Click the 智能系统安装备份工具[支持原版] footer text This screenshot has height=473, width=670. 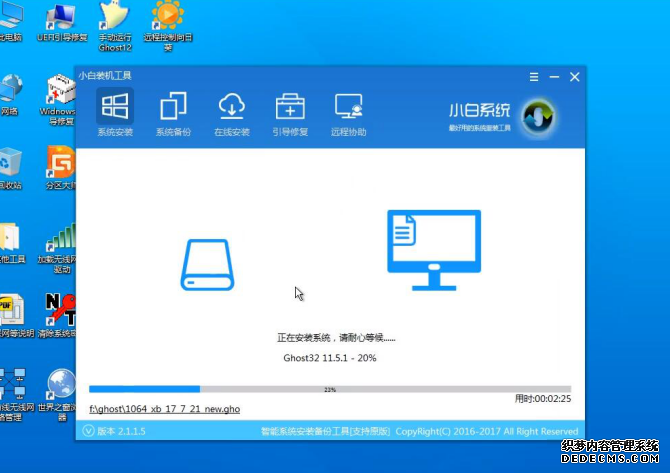point(326,431)
